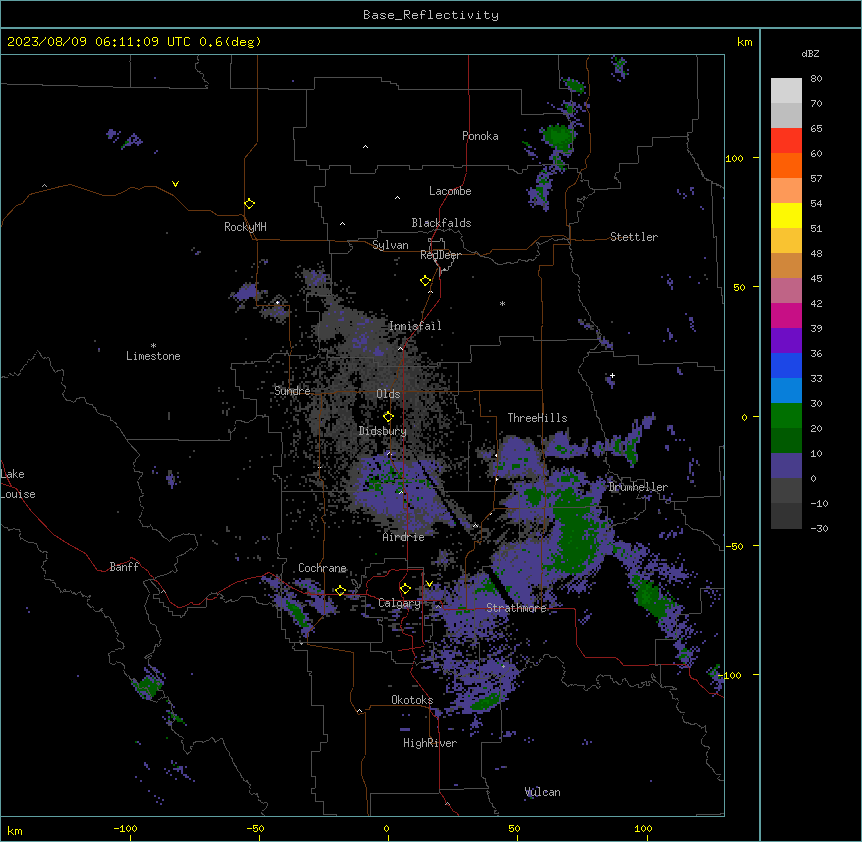862x842 pixels.
Task: Click the Sundre label
Action: click(x=292, y=391)
